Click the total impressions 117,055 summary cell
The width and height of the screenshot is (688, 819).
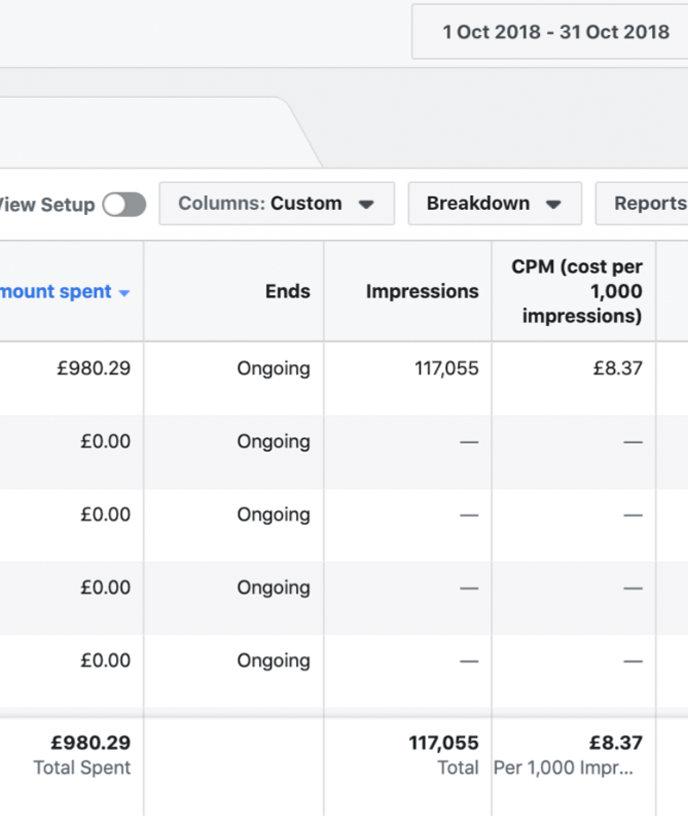[x=443, y=755]
